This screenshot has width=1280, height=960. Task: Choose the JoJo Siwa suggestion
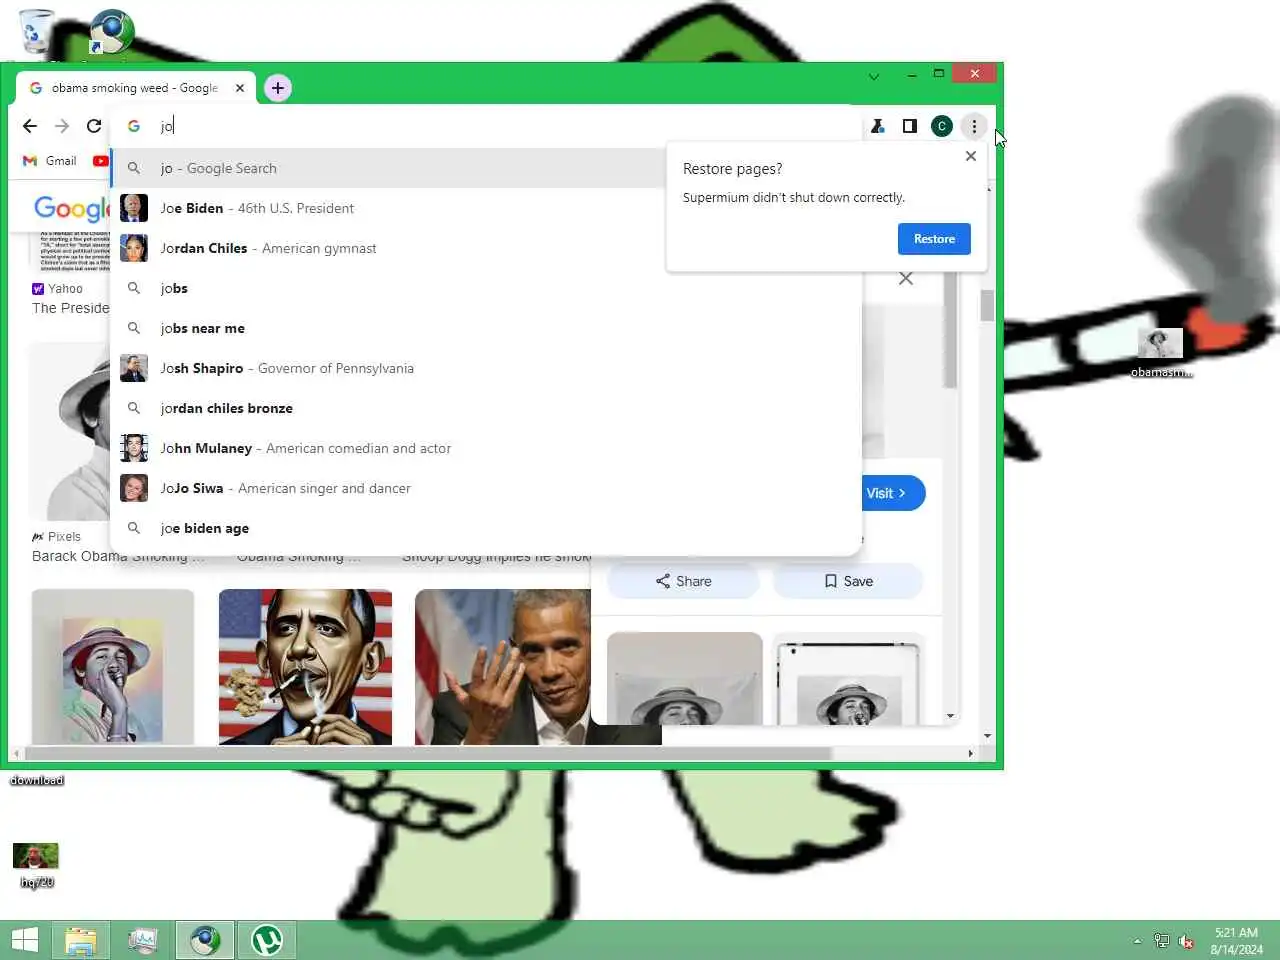click(x=486, y=488)
